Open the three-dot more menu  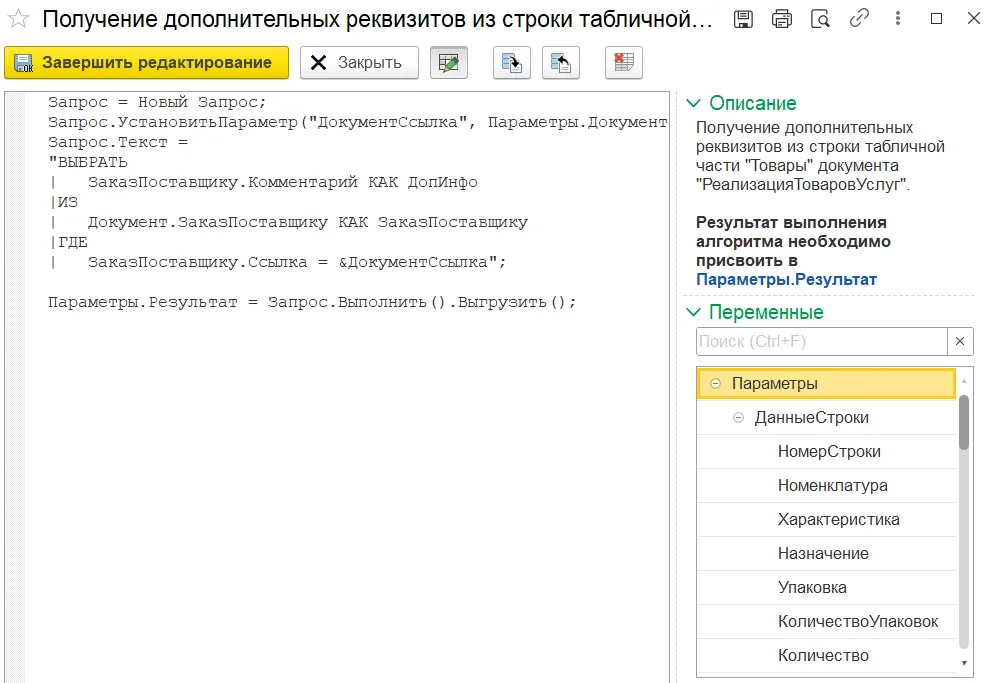pos(897,19)
